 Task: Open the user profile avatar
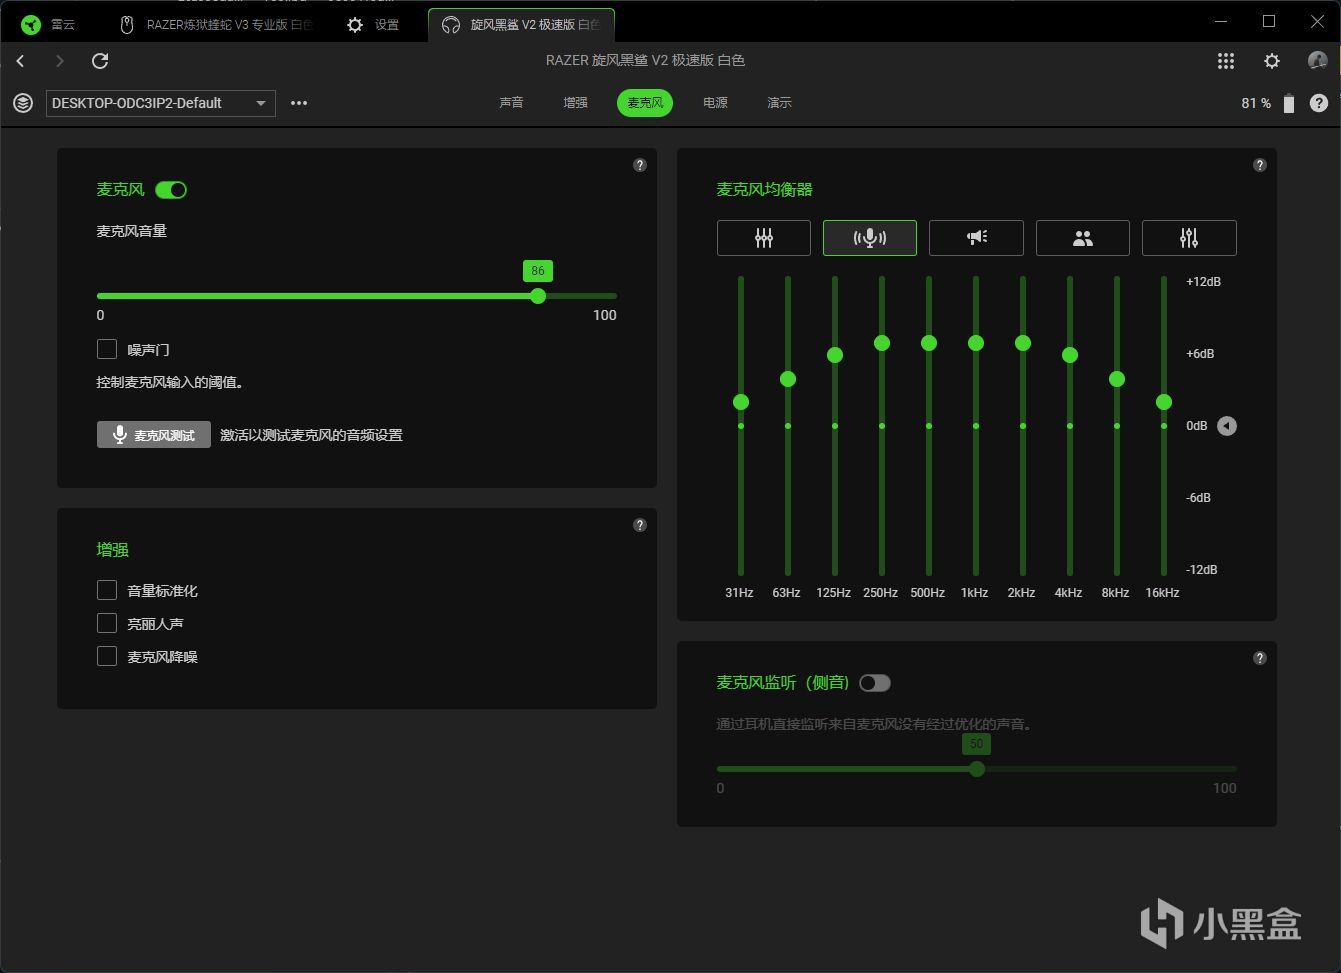click(x=1318, y=61)
